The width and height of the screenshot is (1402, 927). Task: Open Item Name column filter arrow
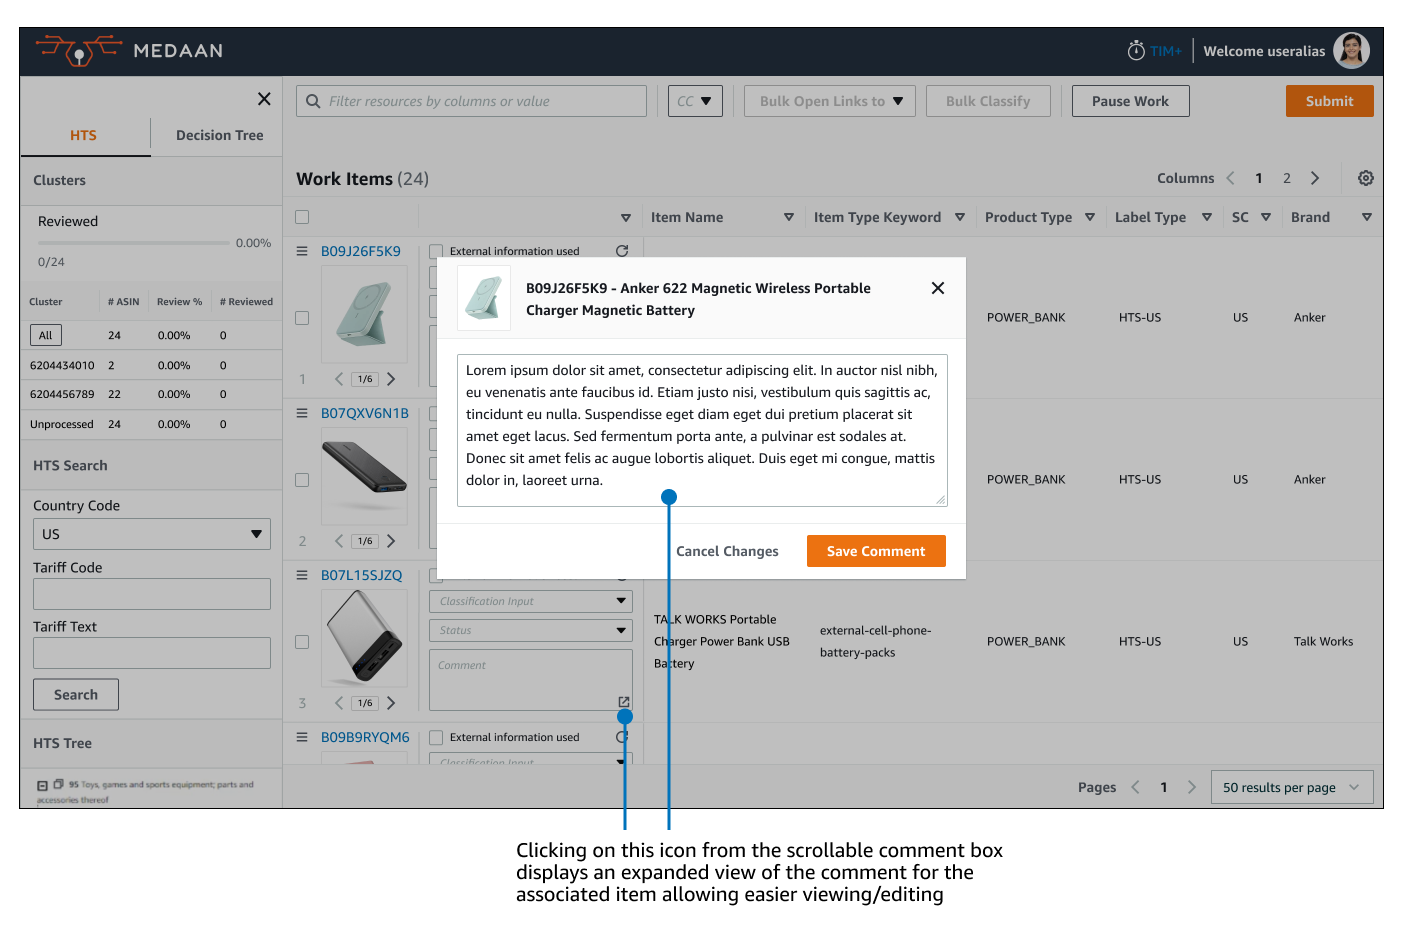789,217
